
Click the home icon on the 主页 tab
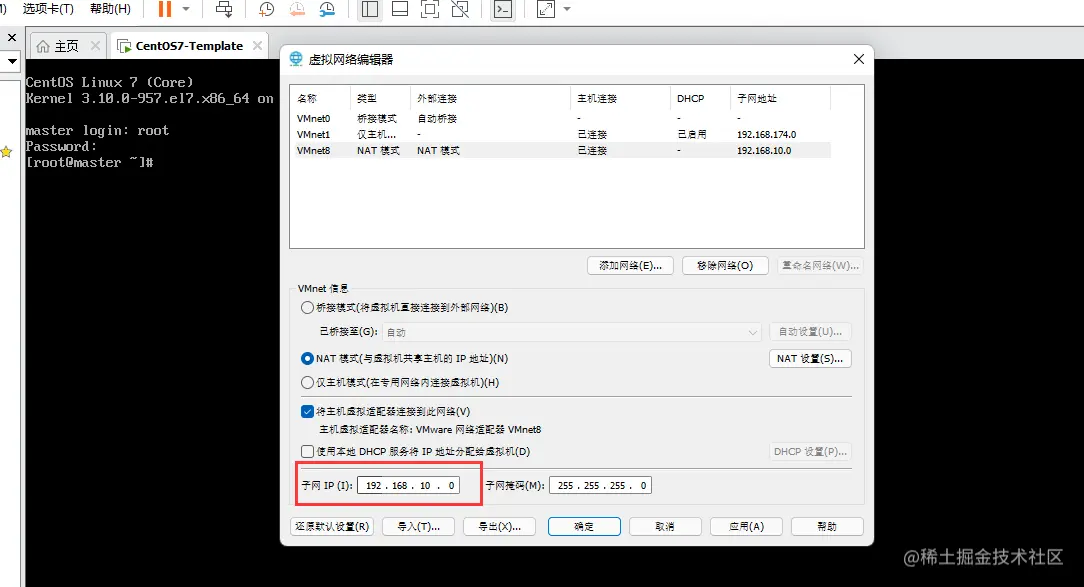[43, 46]
